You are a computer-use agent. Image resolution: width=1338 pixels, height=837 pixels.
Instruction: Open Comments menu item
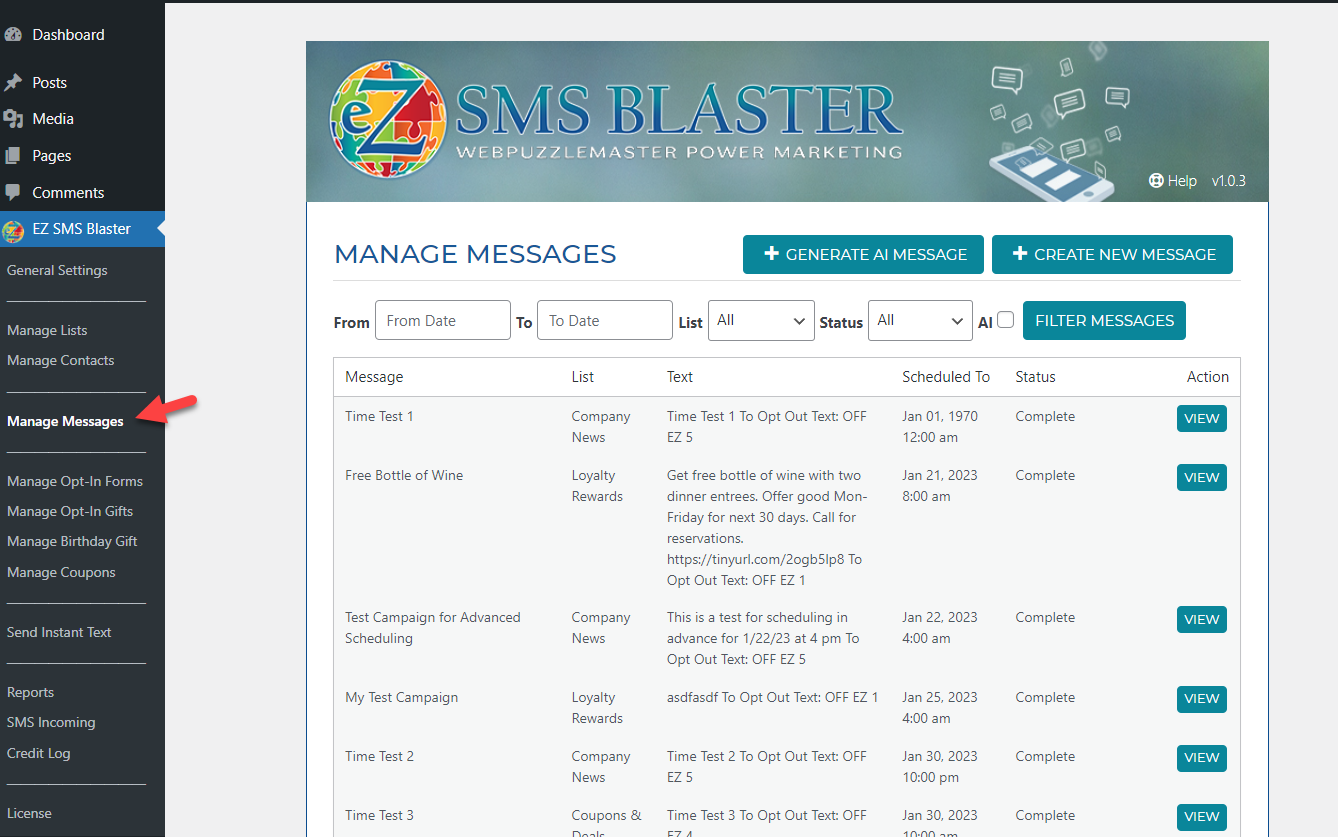pos(68,193)
